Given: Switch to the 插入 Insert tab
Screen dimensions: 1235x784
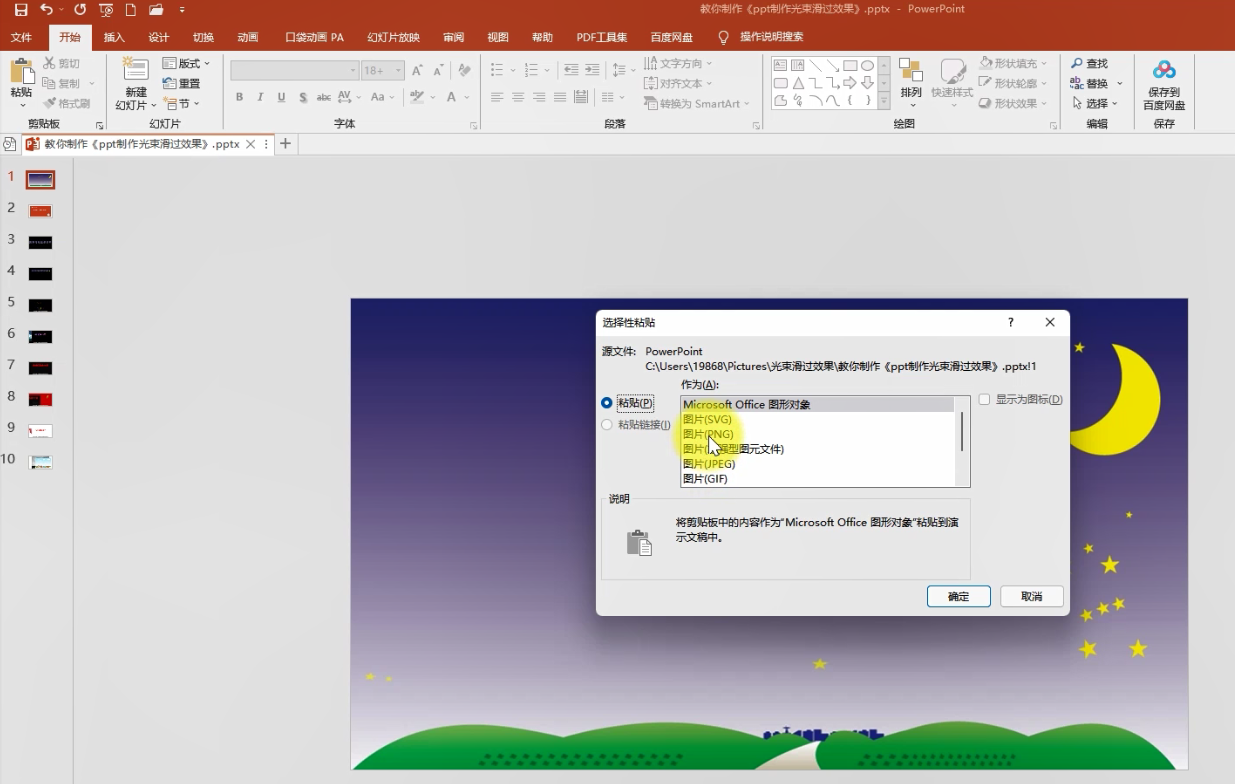Looking at the screenshot, I should (114, 38).
